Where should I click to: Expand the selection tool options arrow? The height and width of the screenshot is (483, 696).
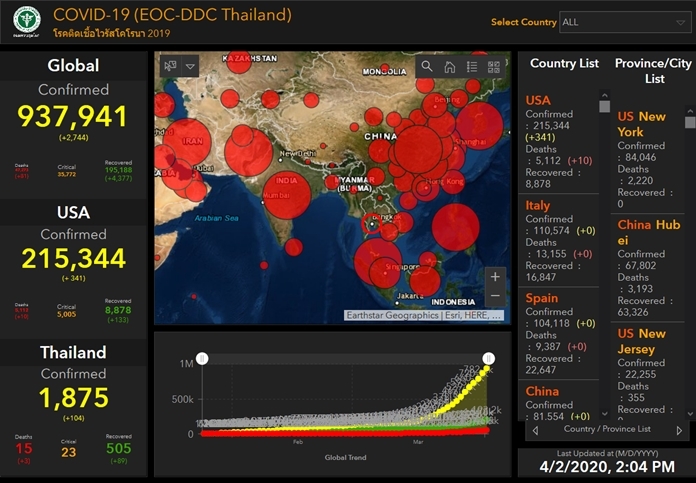190,67
